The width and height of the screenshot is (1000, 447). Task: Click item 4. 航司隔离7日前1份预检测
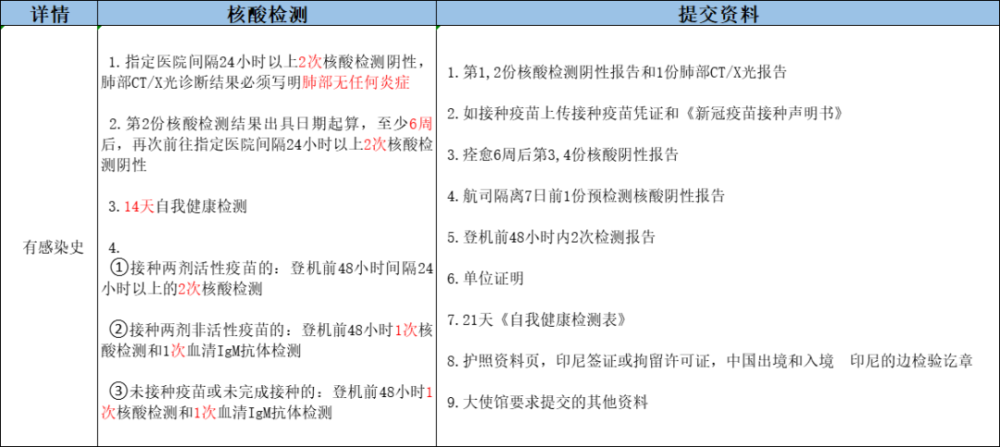(585, 196)
